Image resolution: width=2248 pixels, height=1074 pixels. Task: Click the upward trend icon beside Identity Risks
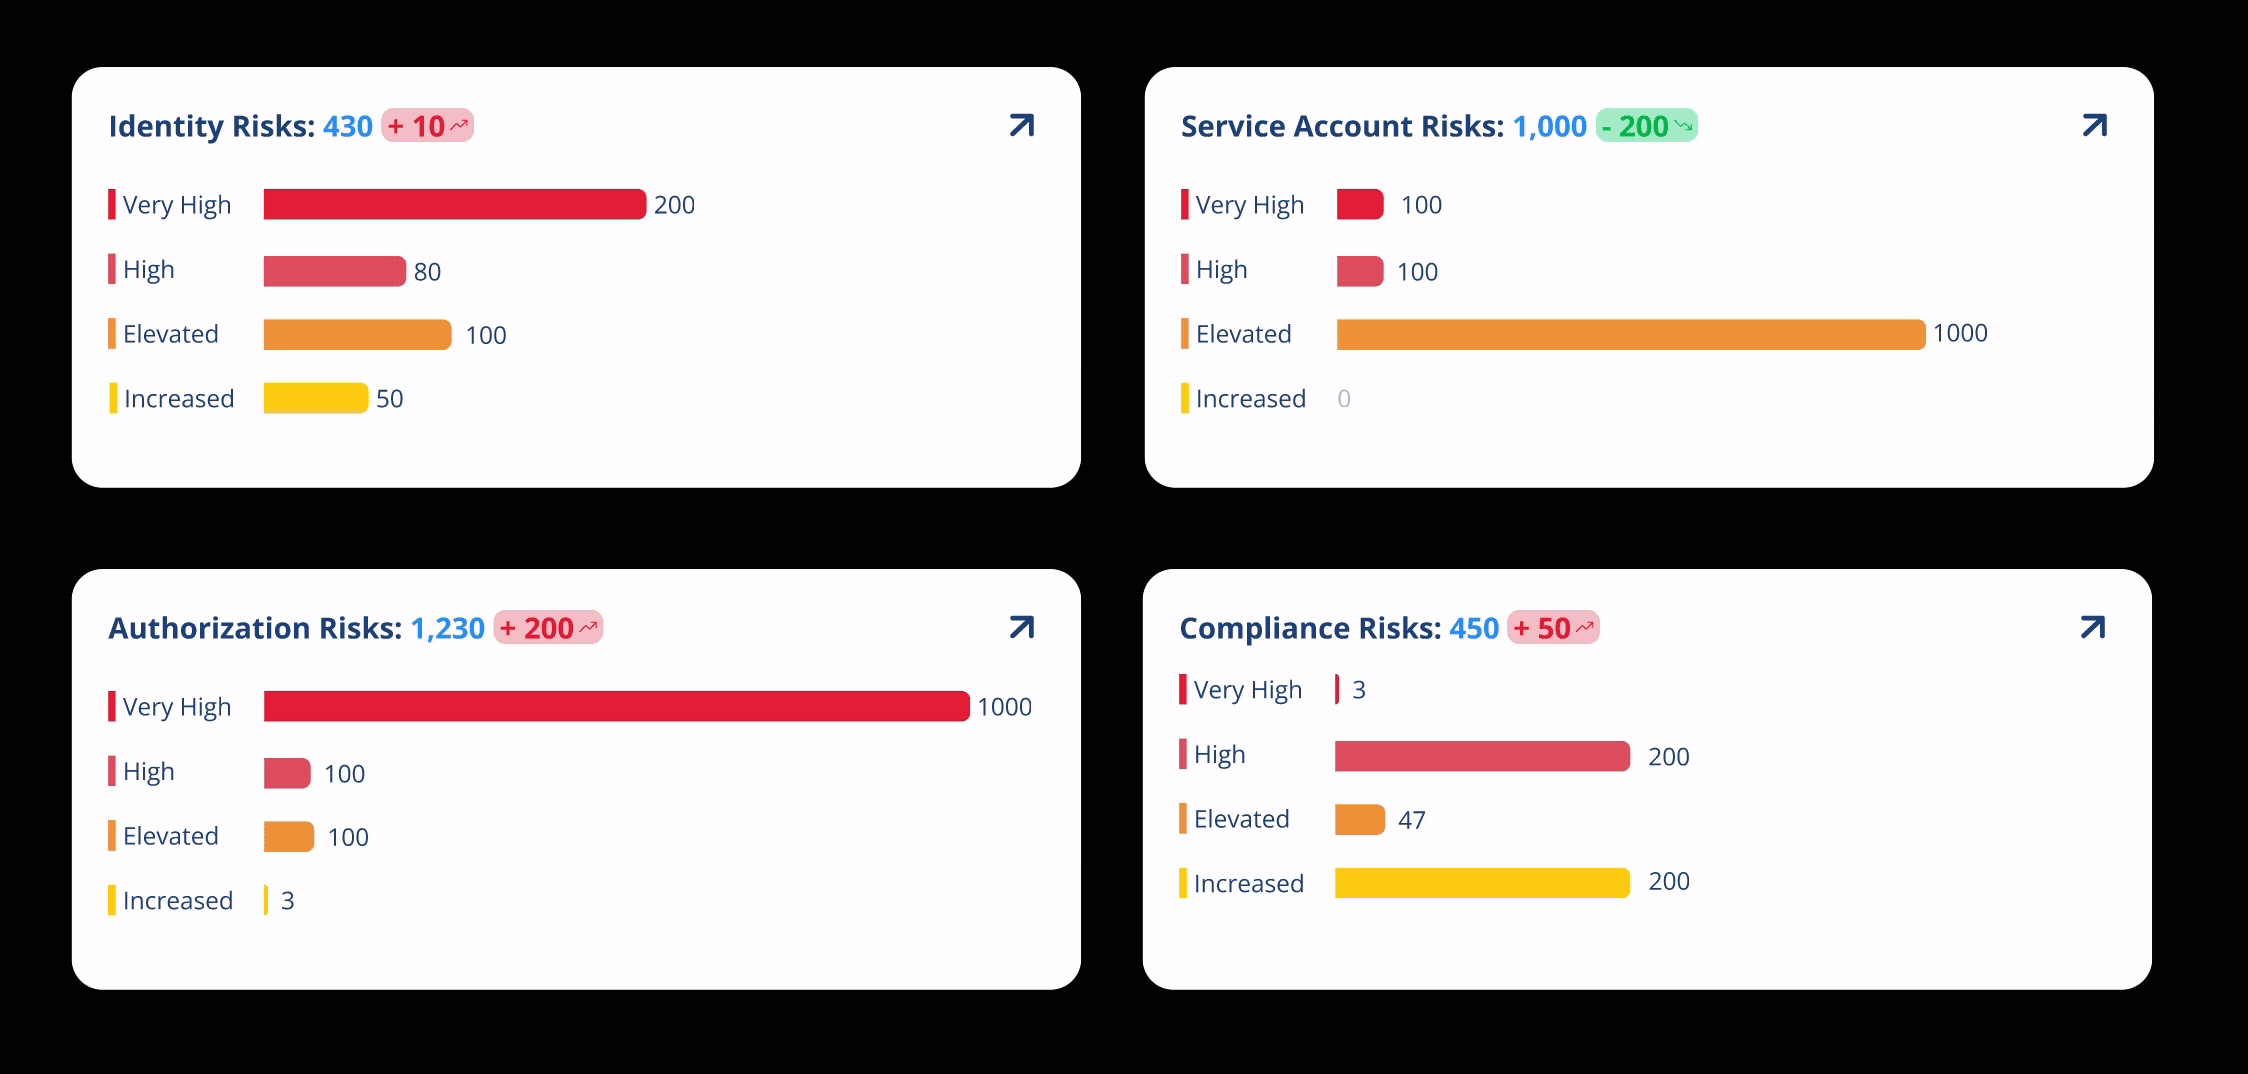click(459, 124)
